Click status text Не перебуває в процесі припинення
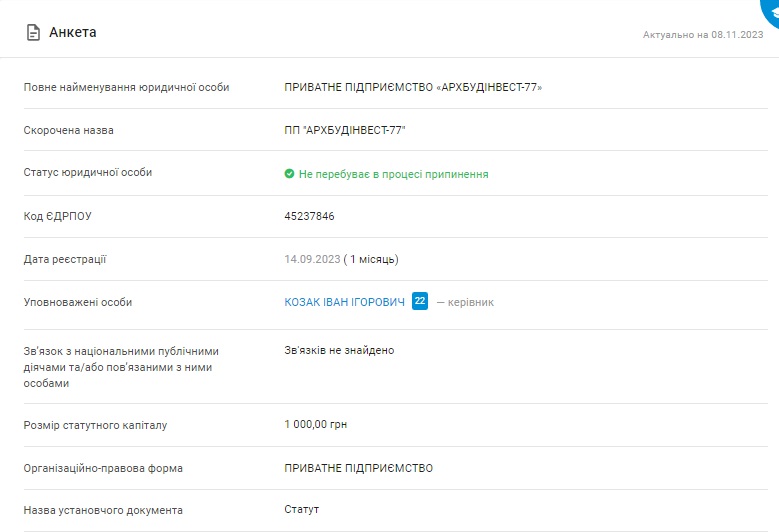 pos(393,174)
